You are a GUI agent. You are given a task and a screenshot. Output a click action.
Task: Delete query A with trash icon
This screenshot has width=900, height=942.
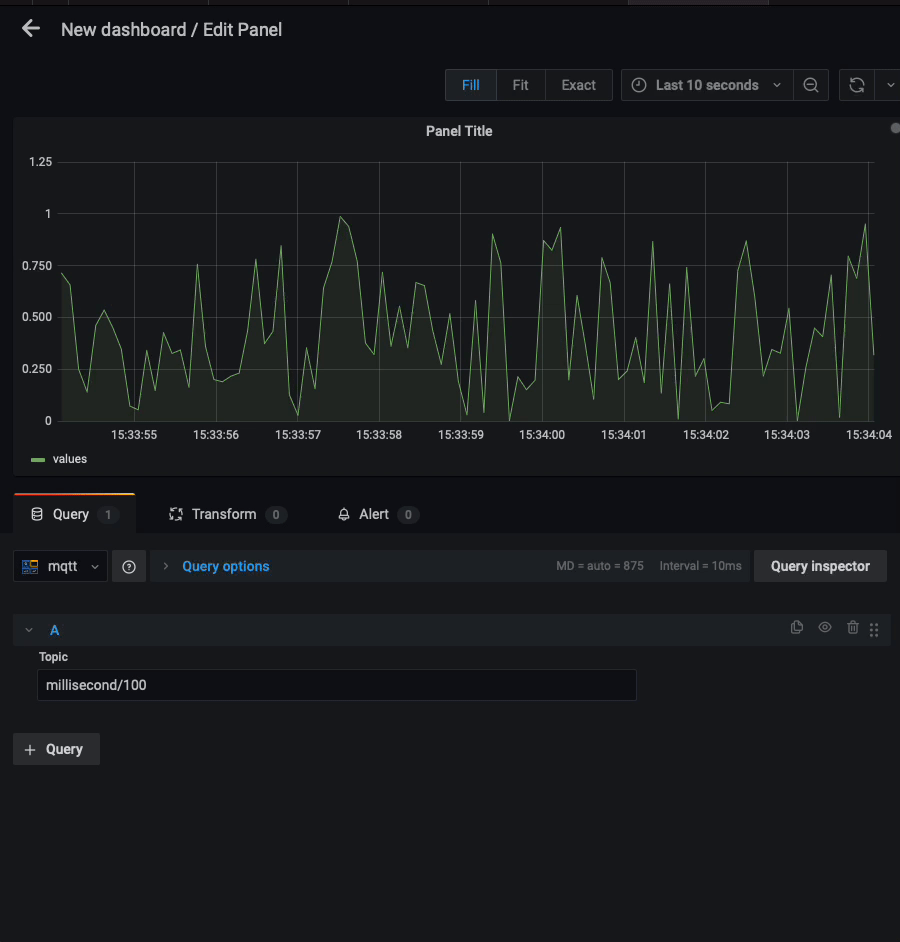pyautogui.click(x=853, y=628)
